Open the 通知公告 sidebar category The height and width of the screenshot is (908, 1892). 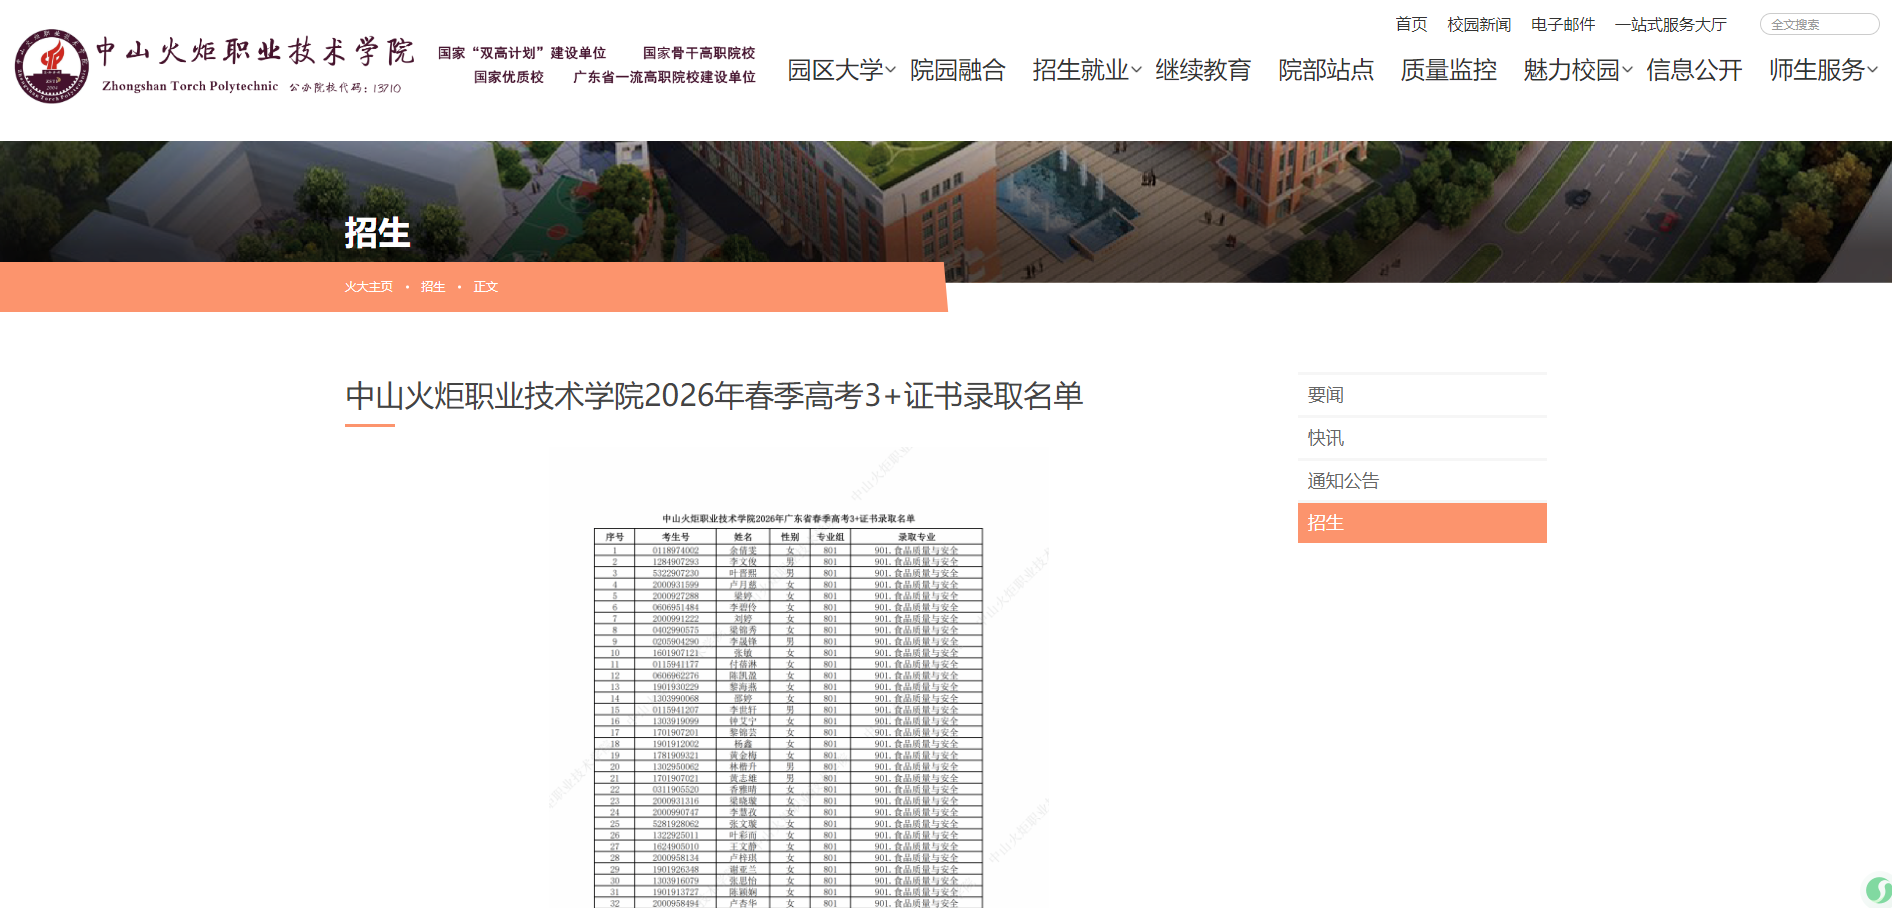tap(1341, 480)
